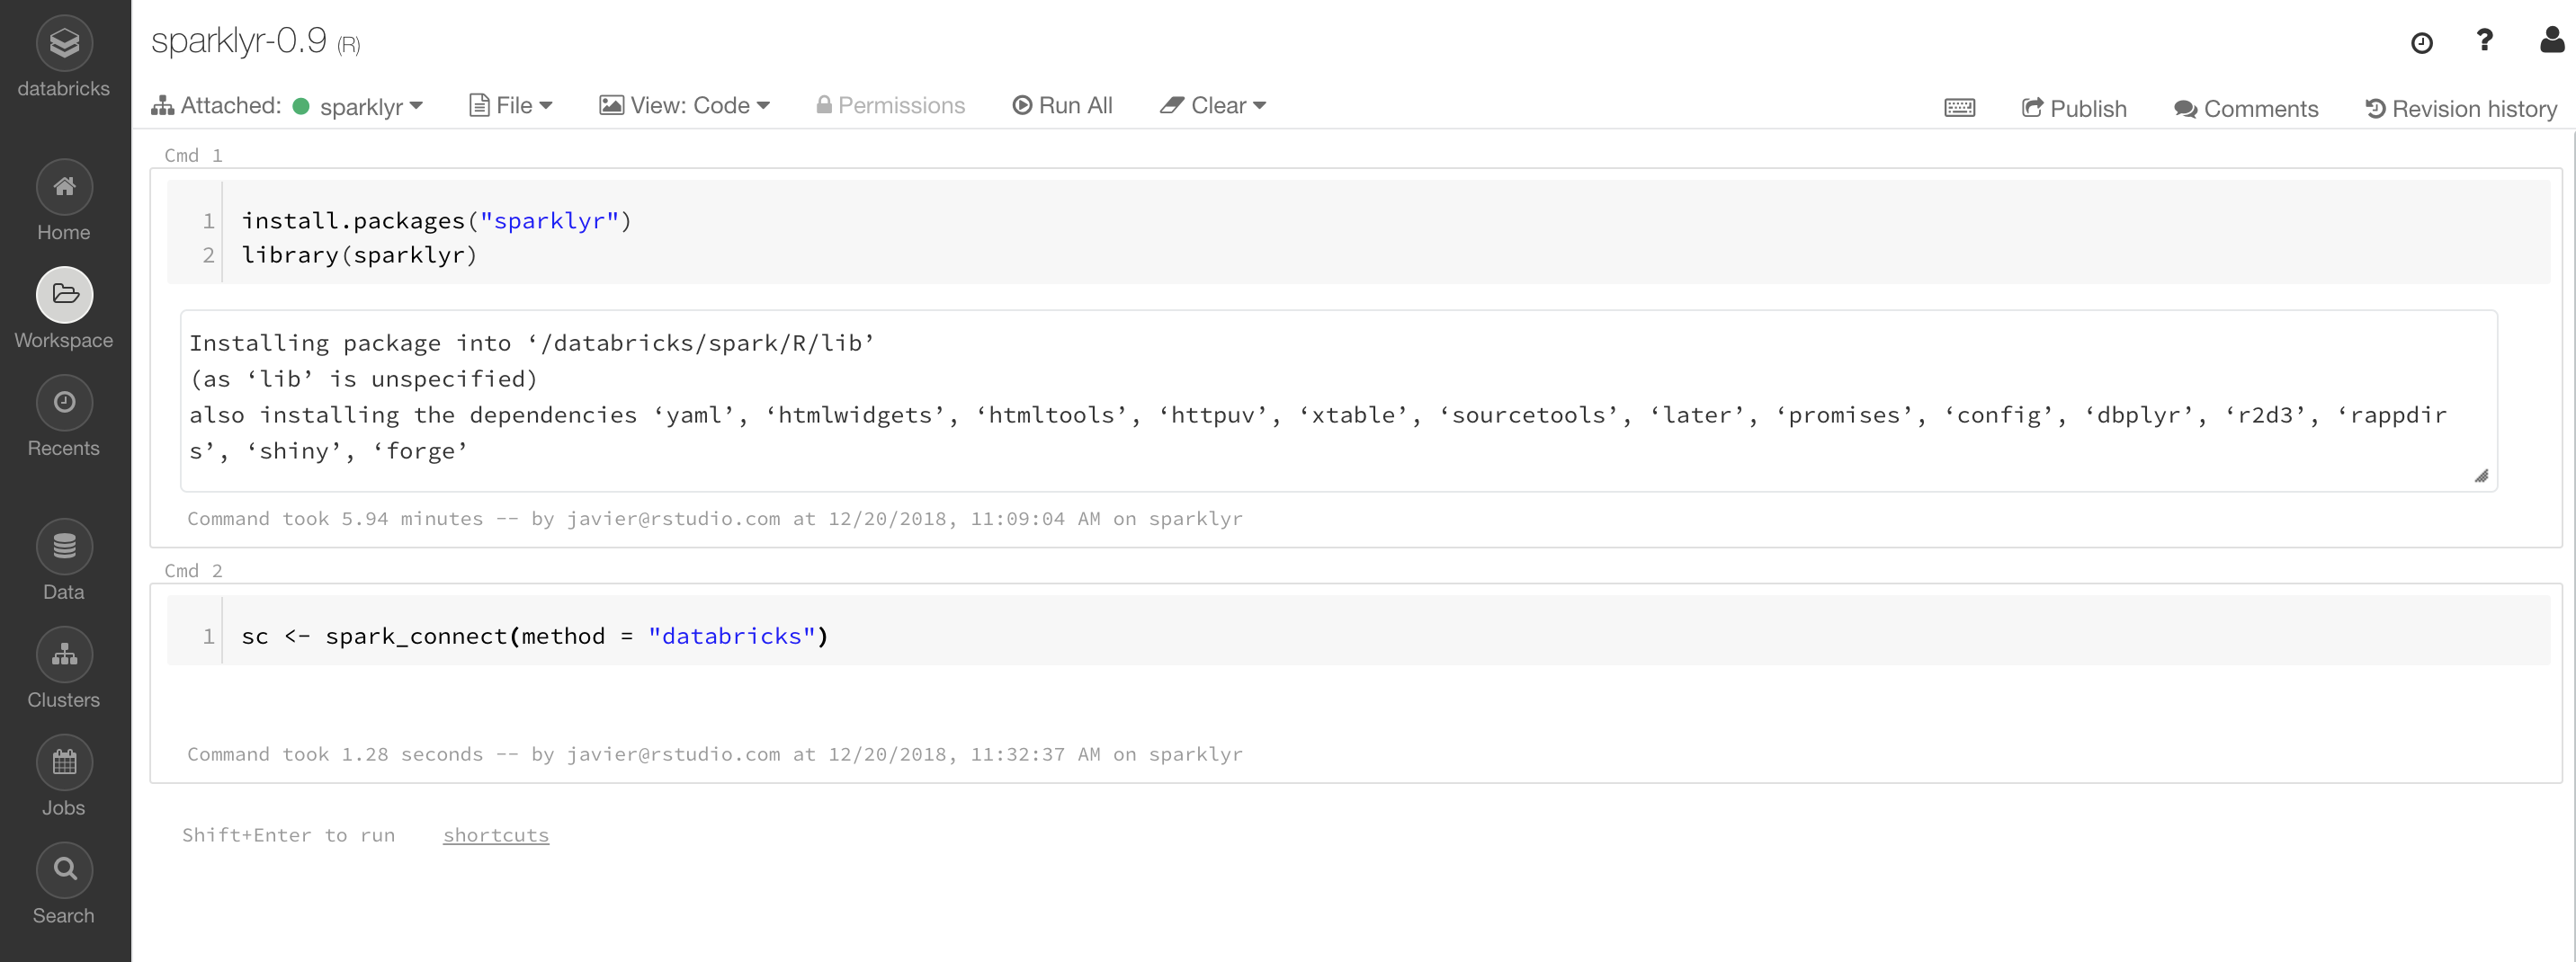Click the shortcuts link

496,835
